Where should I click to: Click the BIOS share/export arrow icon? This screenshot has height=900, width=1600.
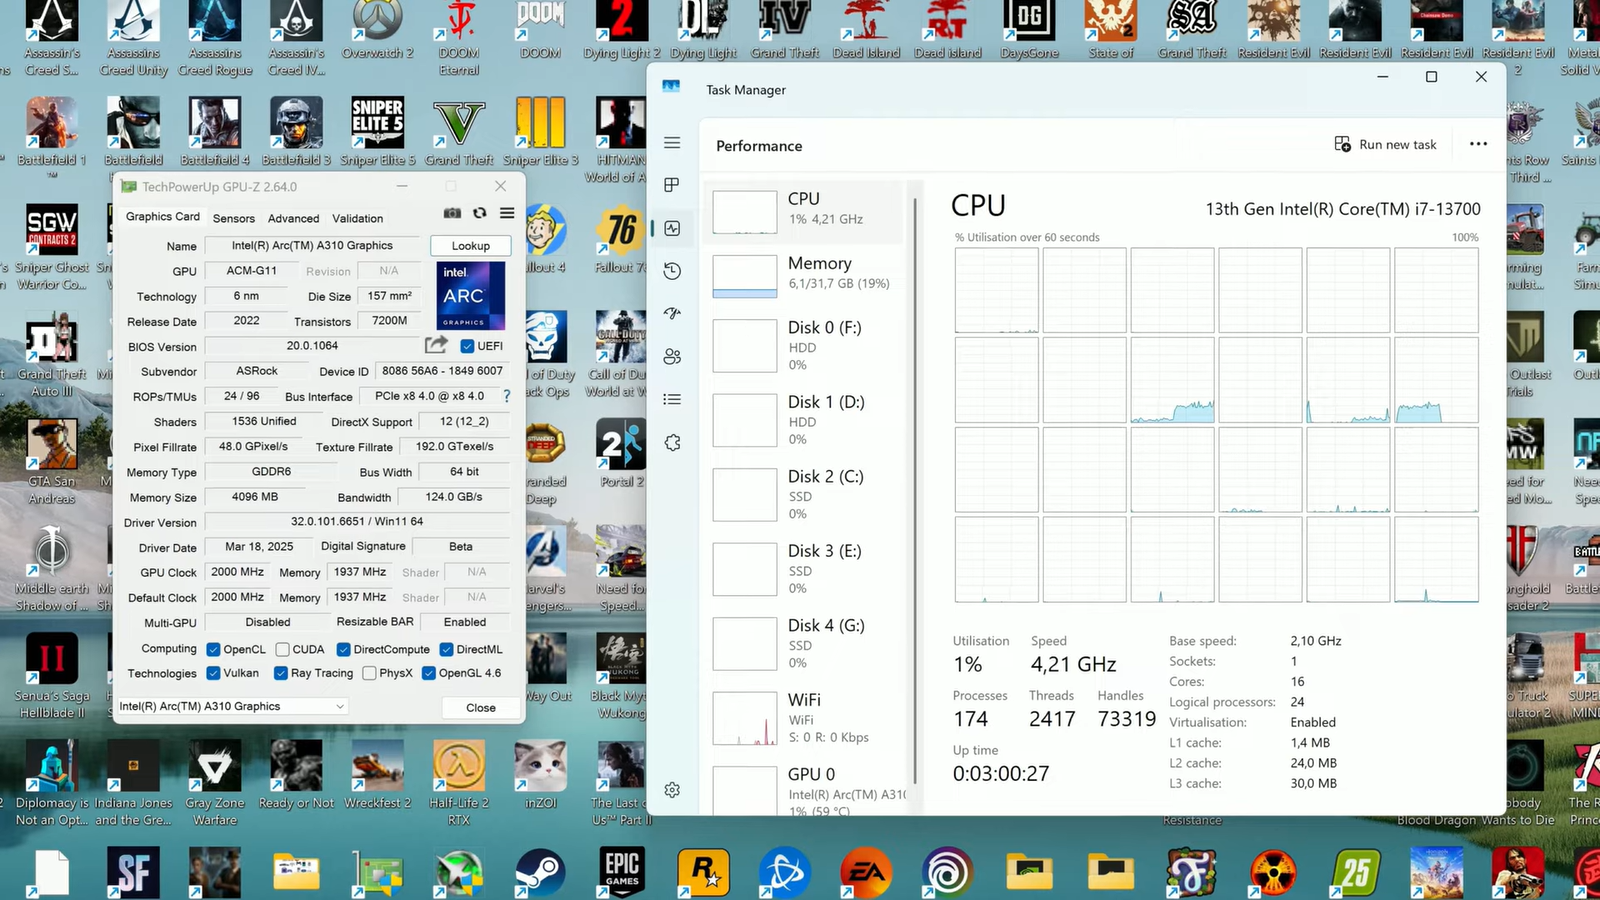(436, 345)
